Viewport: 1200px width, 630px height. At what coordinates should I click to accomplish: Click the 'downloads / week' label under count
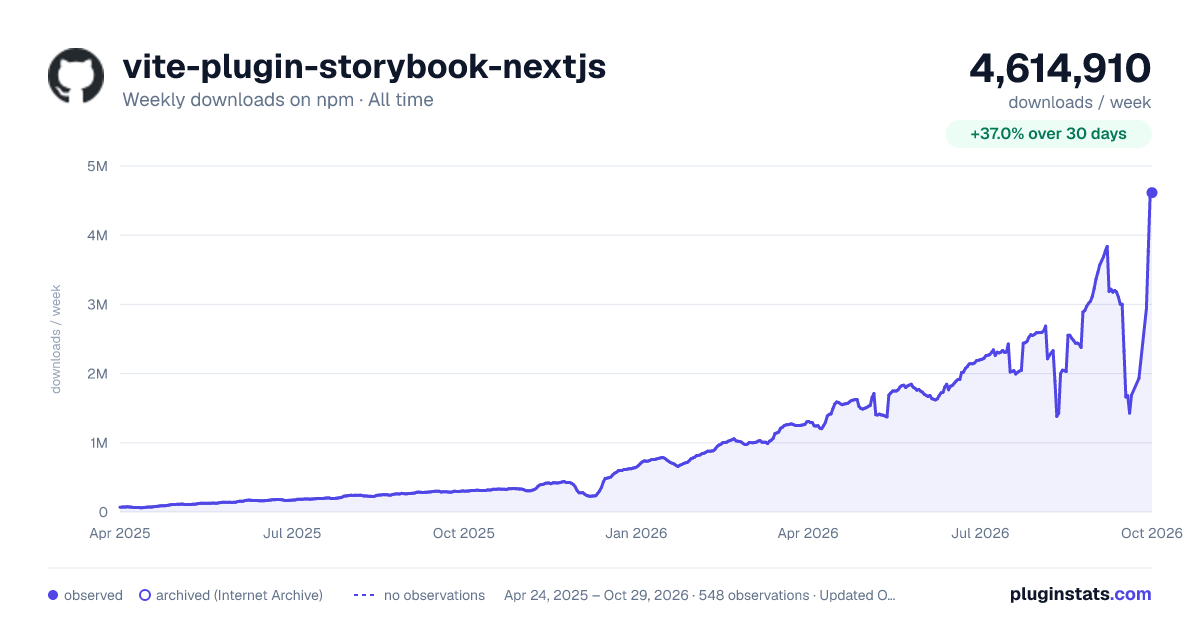coord(1080,102)
